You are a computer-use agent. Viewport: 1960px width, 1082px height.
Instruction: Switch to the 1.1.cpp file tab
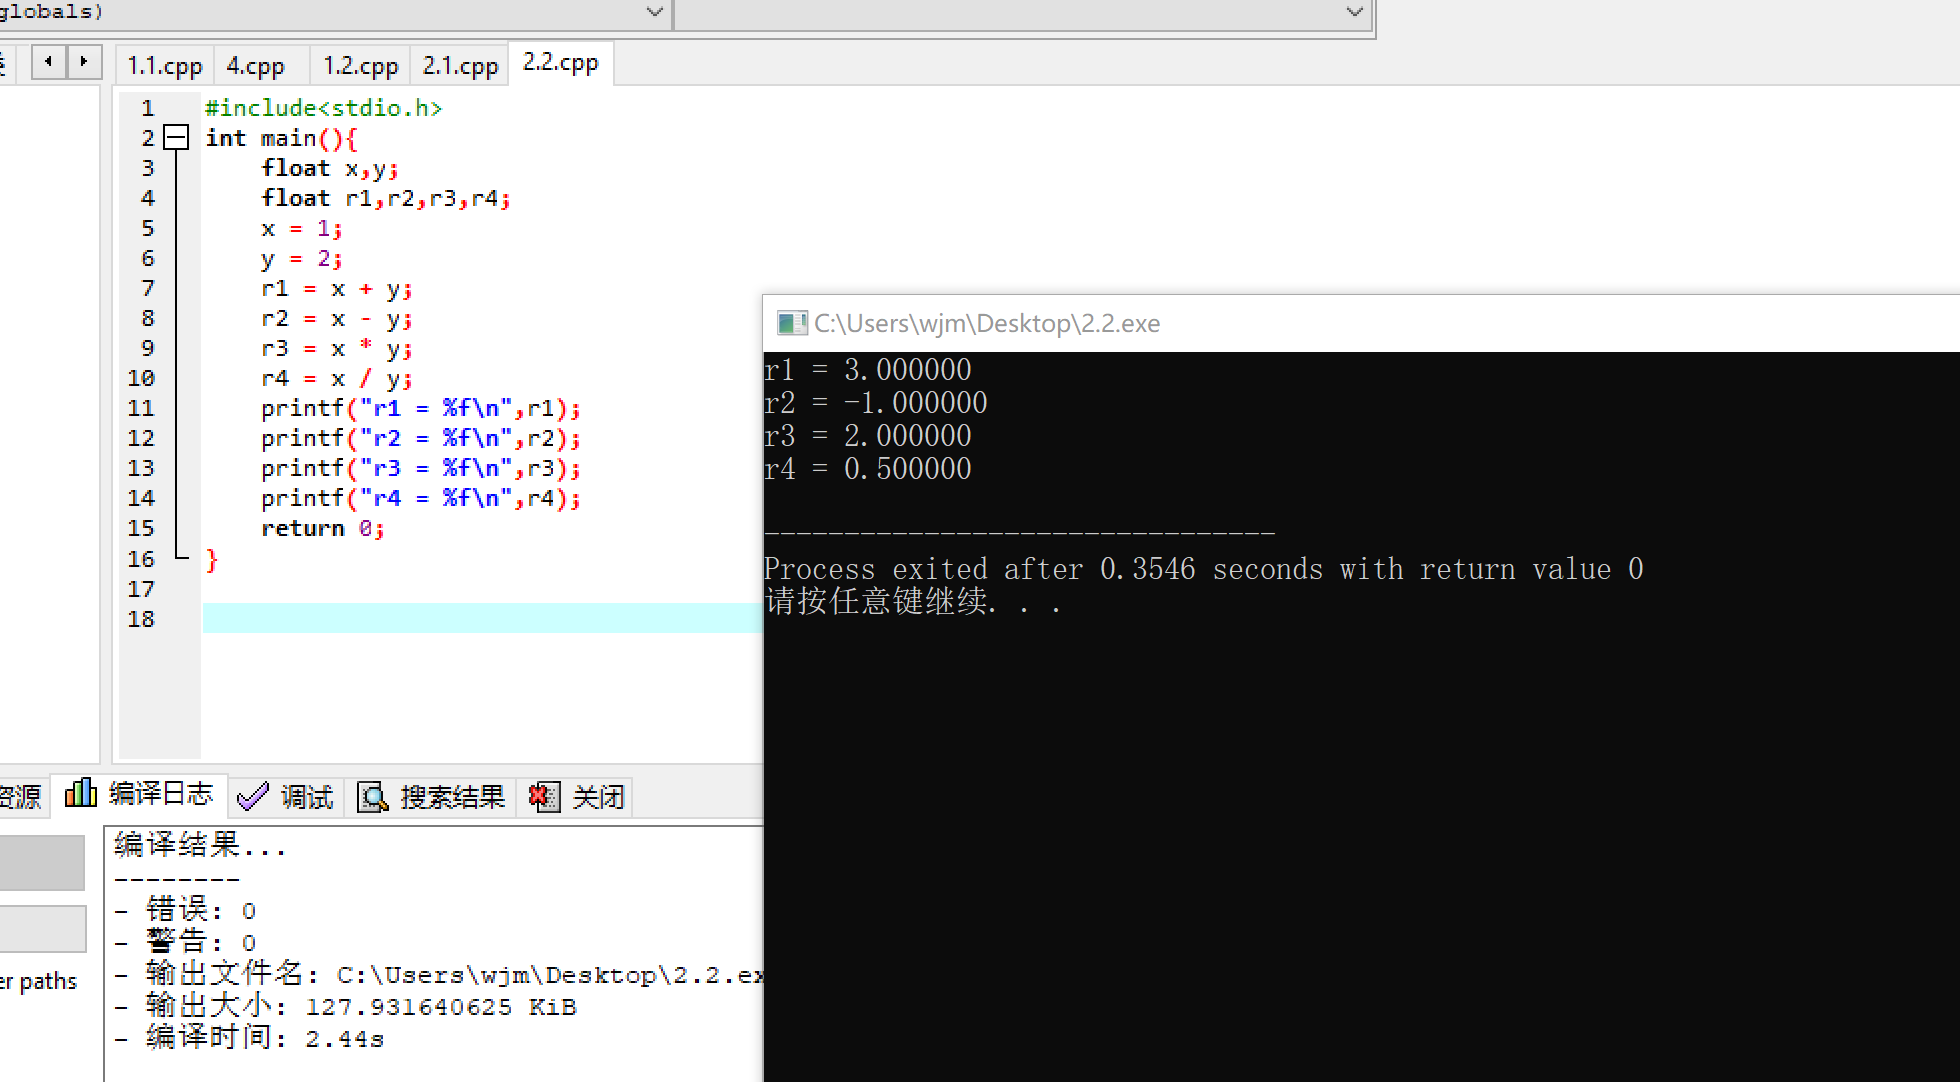(x=164, y=66)
